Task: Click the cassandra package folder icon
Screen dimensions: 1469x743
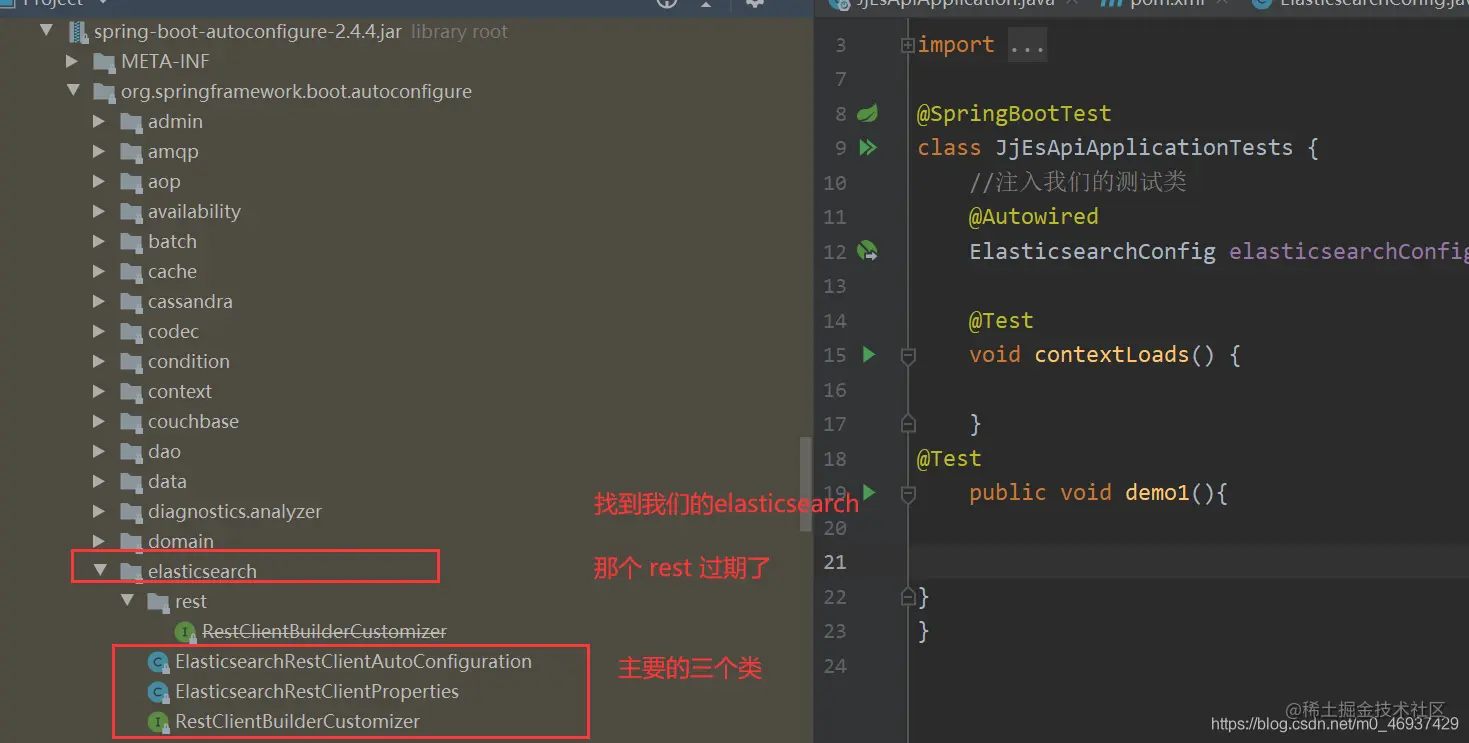Action: (x=131, y=302)
